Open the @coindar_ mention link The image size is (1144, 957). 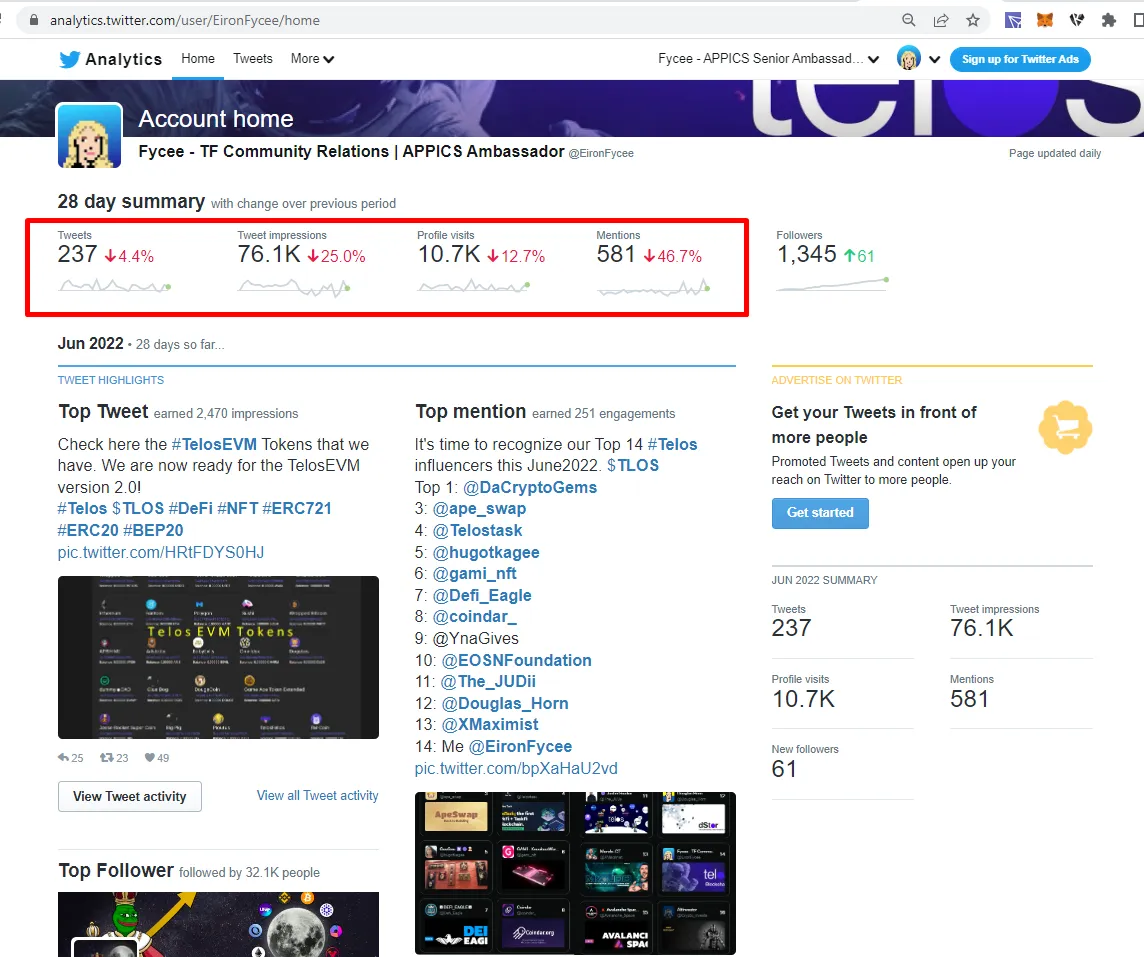point(474,616)
